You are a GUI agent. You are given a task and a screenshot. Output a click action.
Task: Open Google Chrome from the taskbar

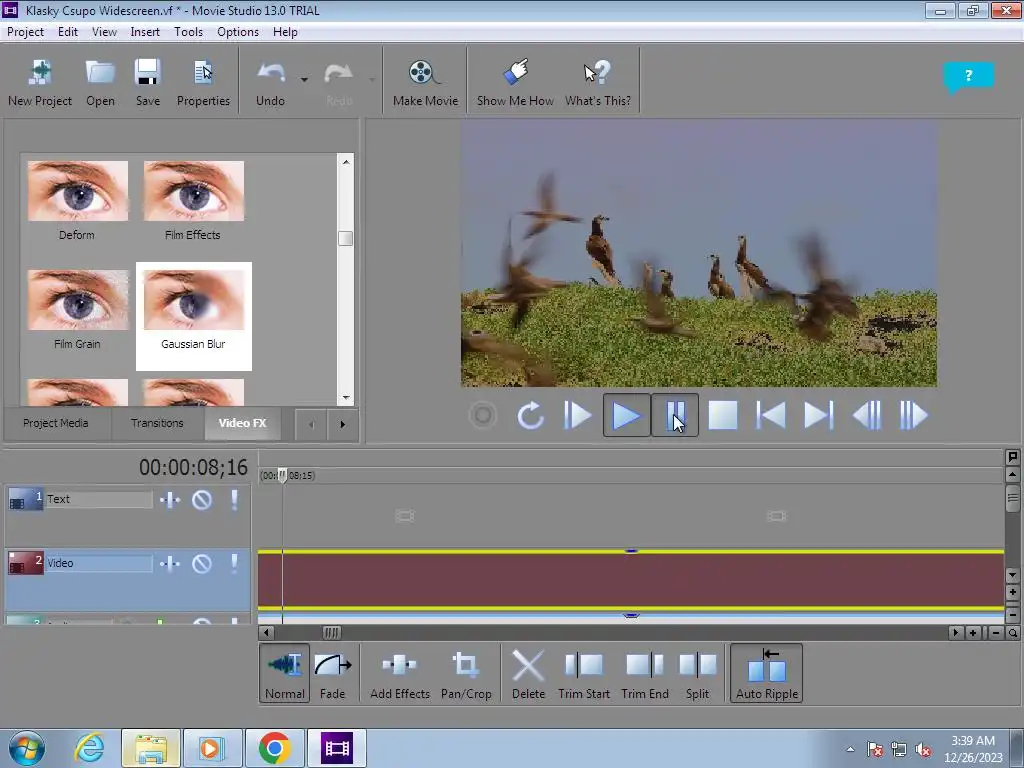click(274, 748)
